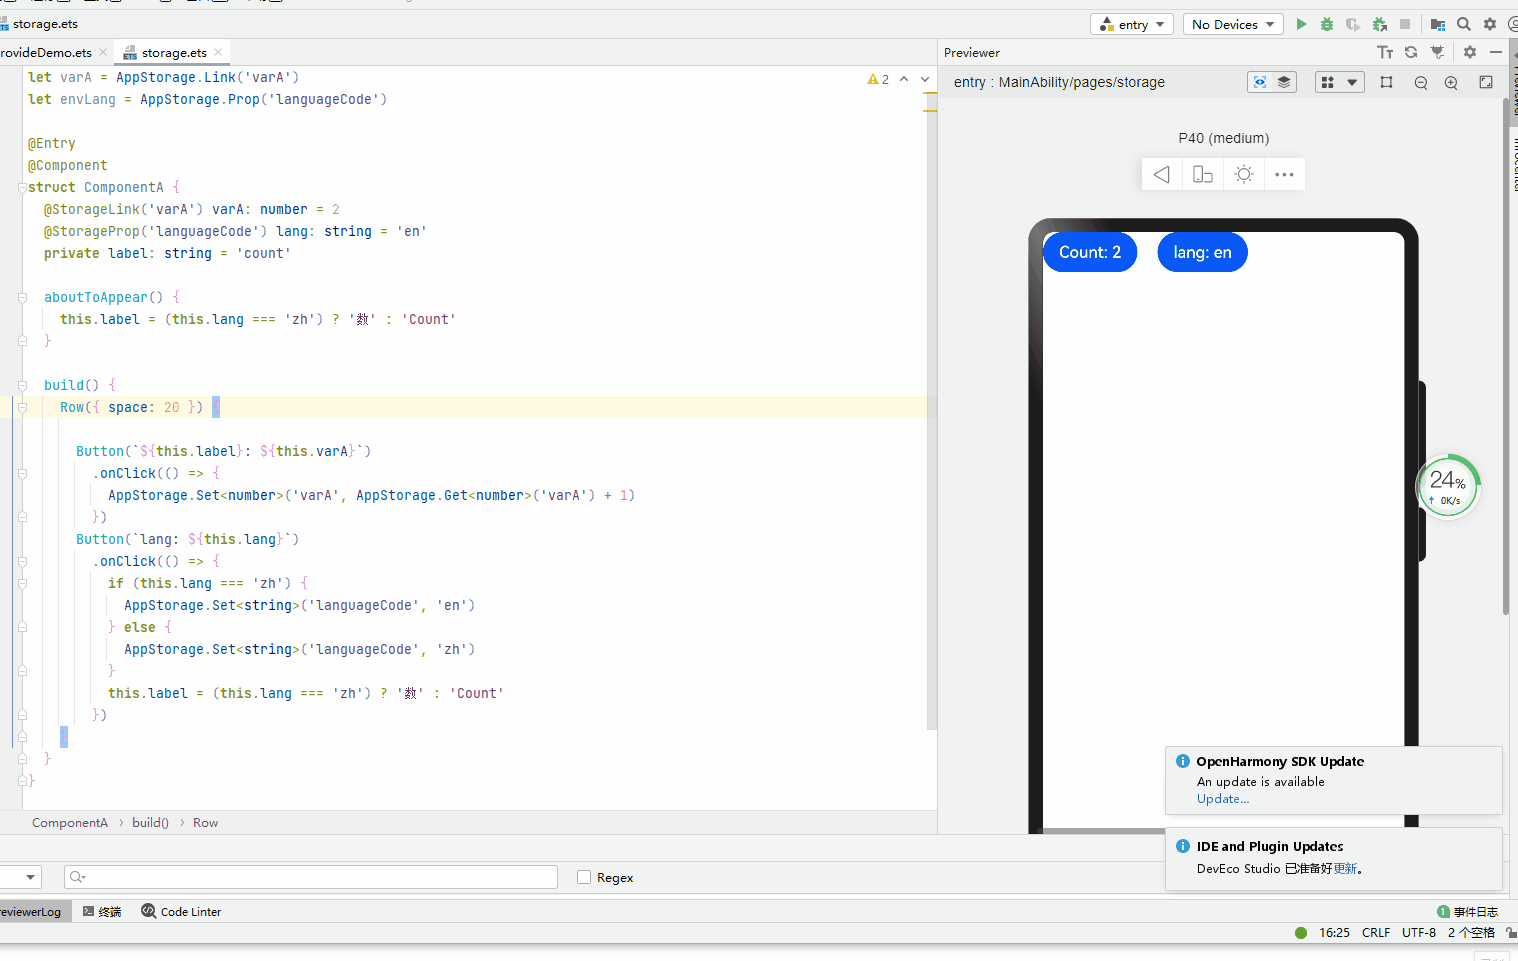The width and height of the screenshot is (1518, 961).
Task: Collapse the build() fold marker
Action: (22, 385)
